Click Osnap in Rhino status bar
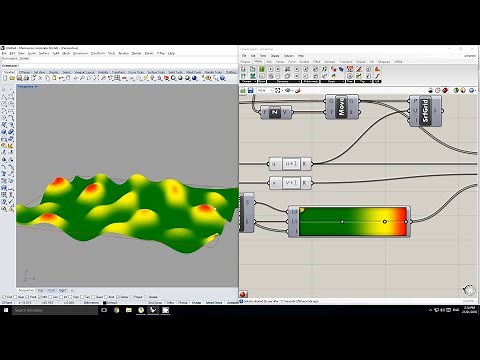480x360 pixels. coord(196,303)
